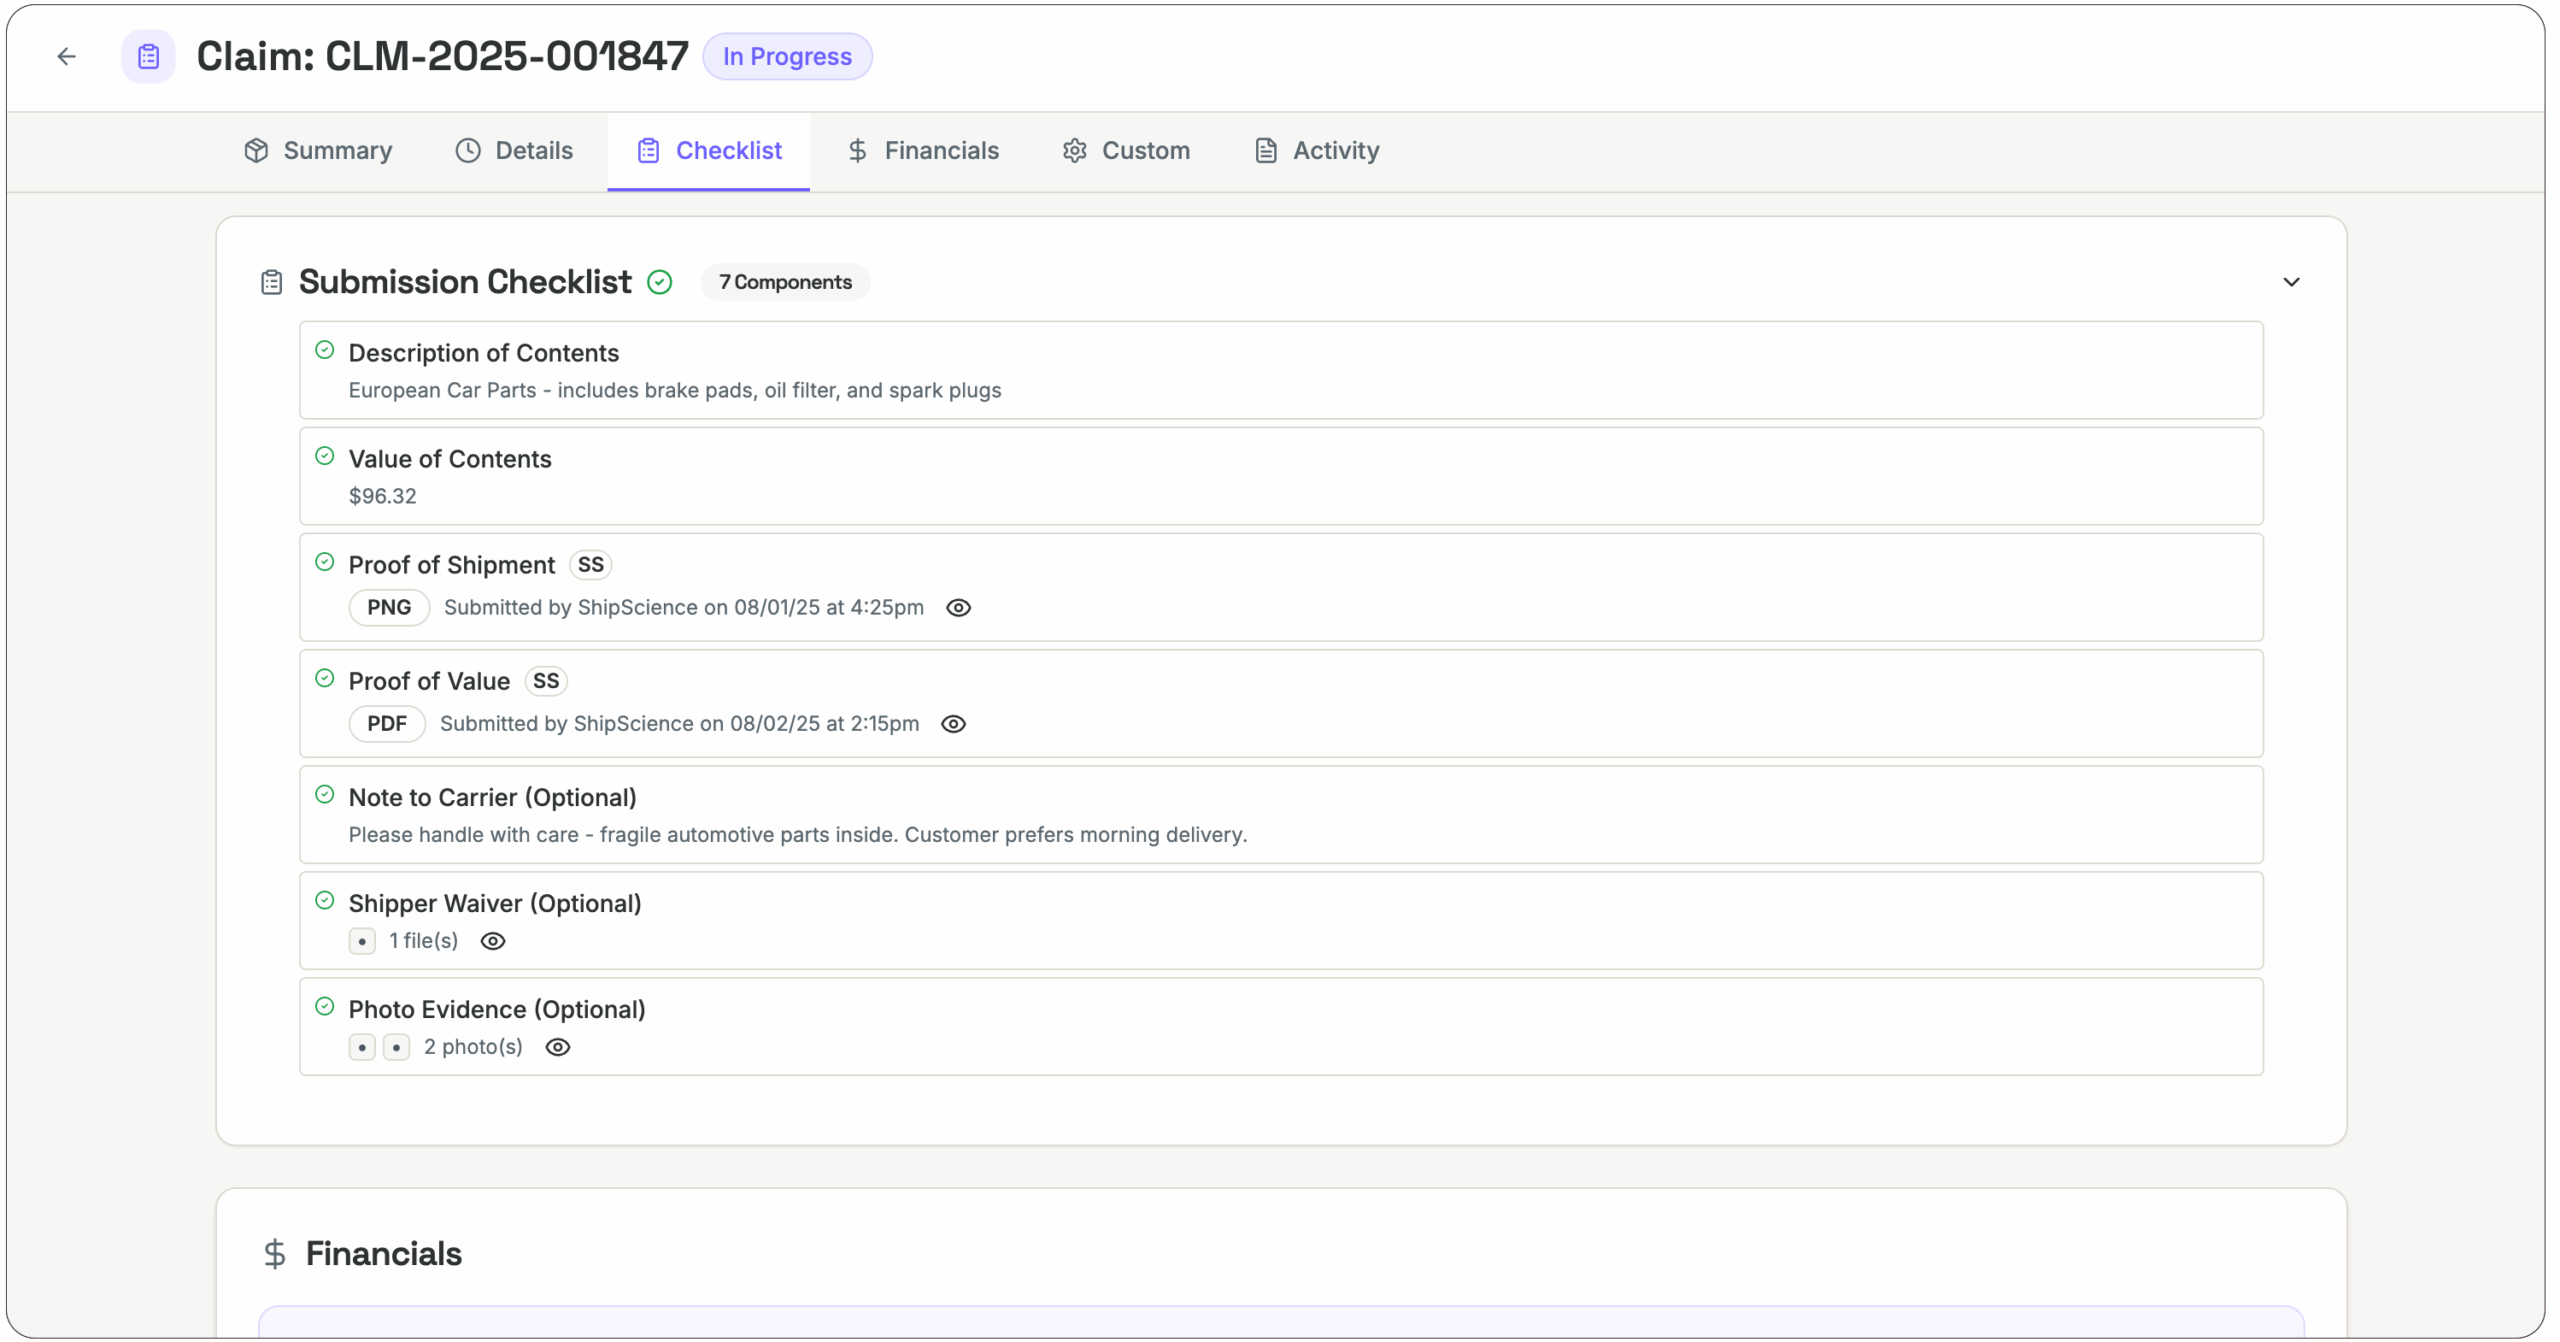The width and height of the screenshot is (2560, 1342).
Task: View the Shipper Waiver file
Action: pos(493,941)
